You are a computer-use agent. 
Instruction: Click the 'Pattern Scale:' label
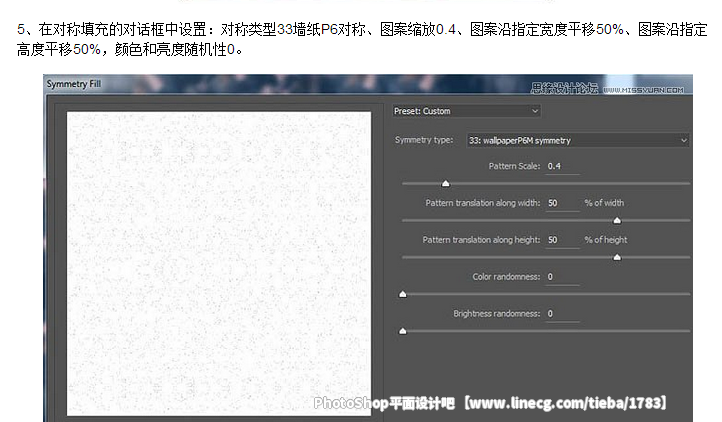pos(514,166)
